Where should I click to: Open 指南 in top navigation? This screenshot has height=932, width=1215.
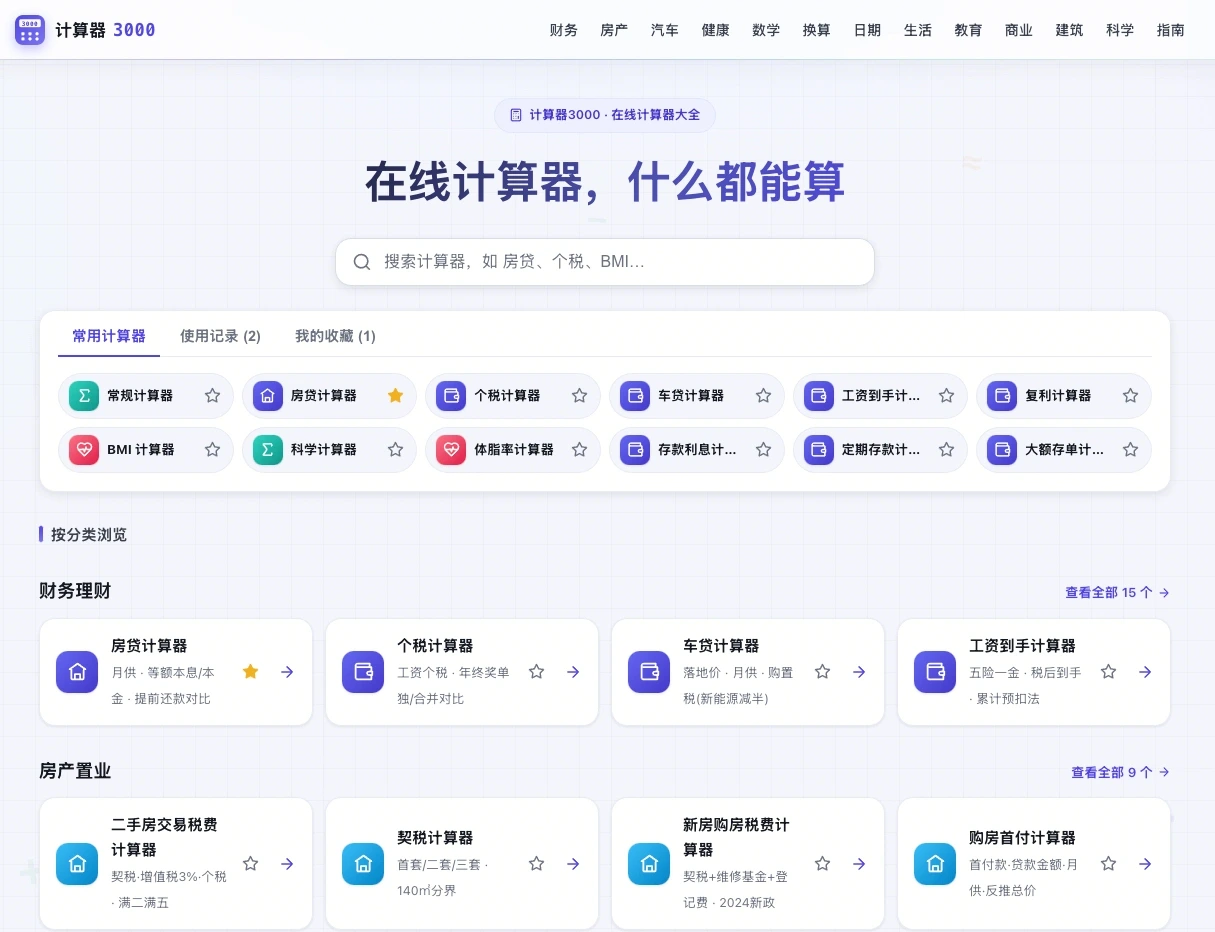[x=1171, y=30]
